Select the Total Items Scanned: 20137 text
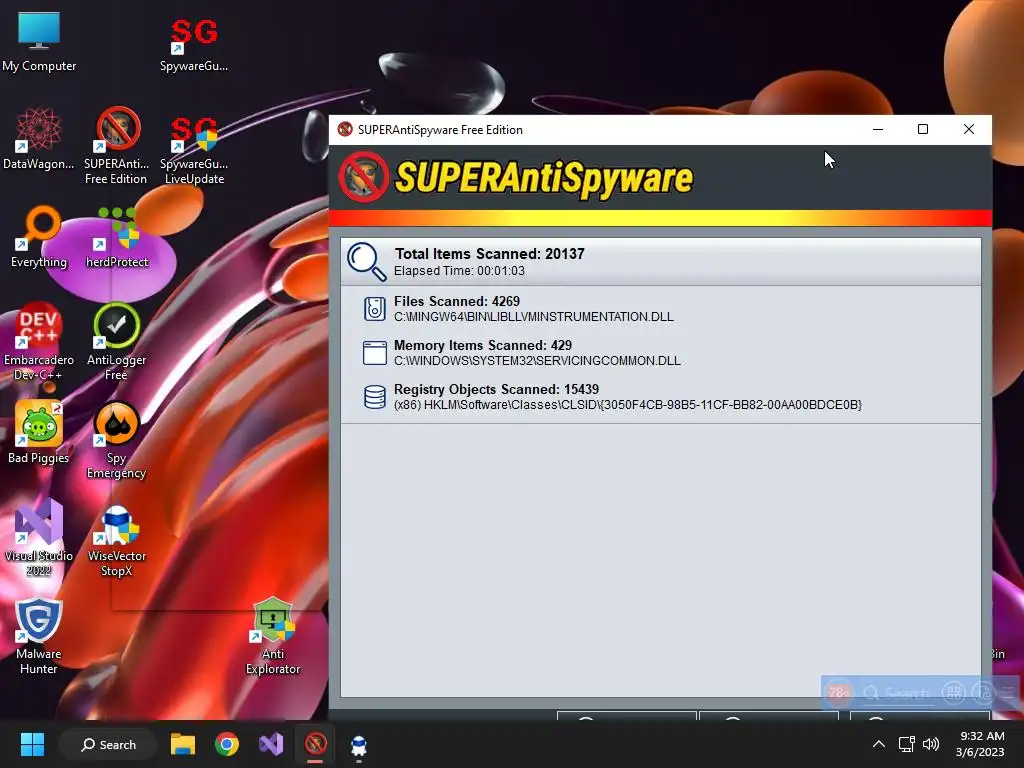 click(489, 254)
